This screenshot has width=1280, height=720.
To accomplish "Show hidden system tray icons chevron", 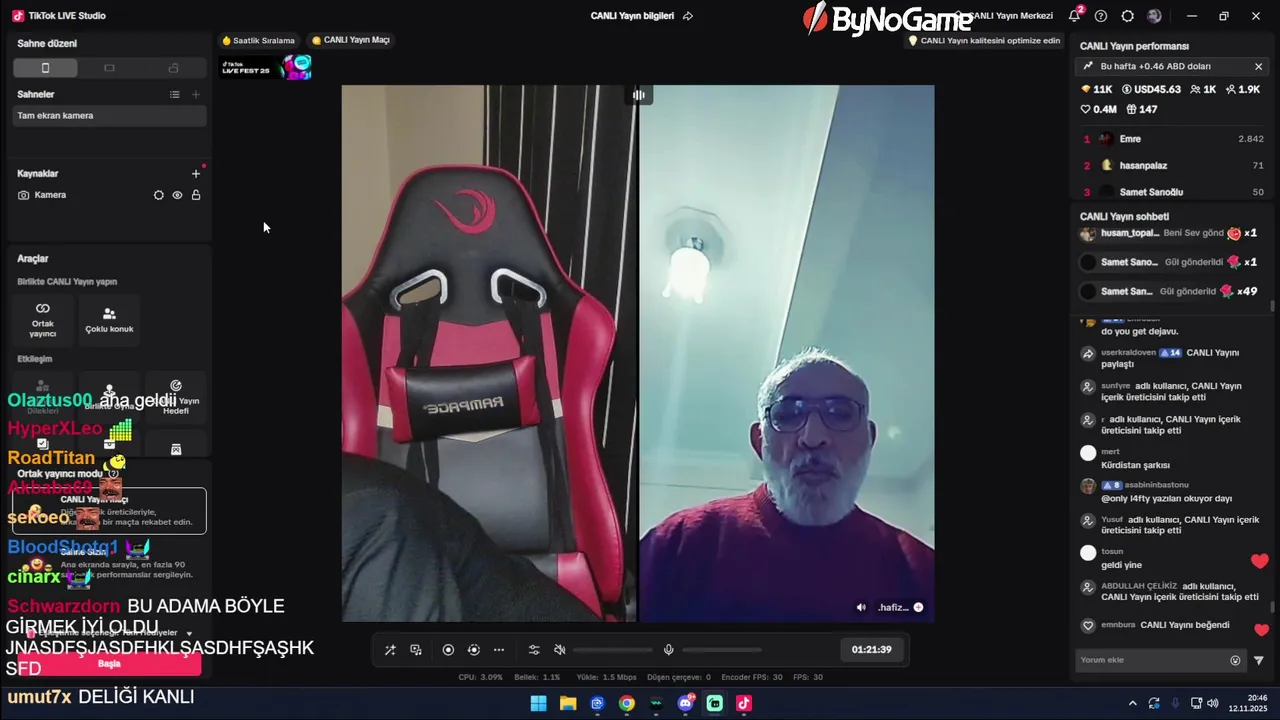I will click(1132, 703).
